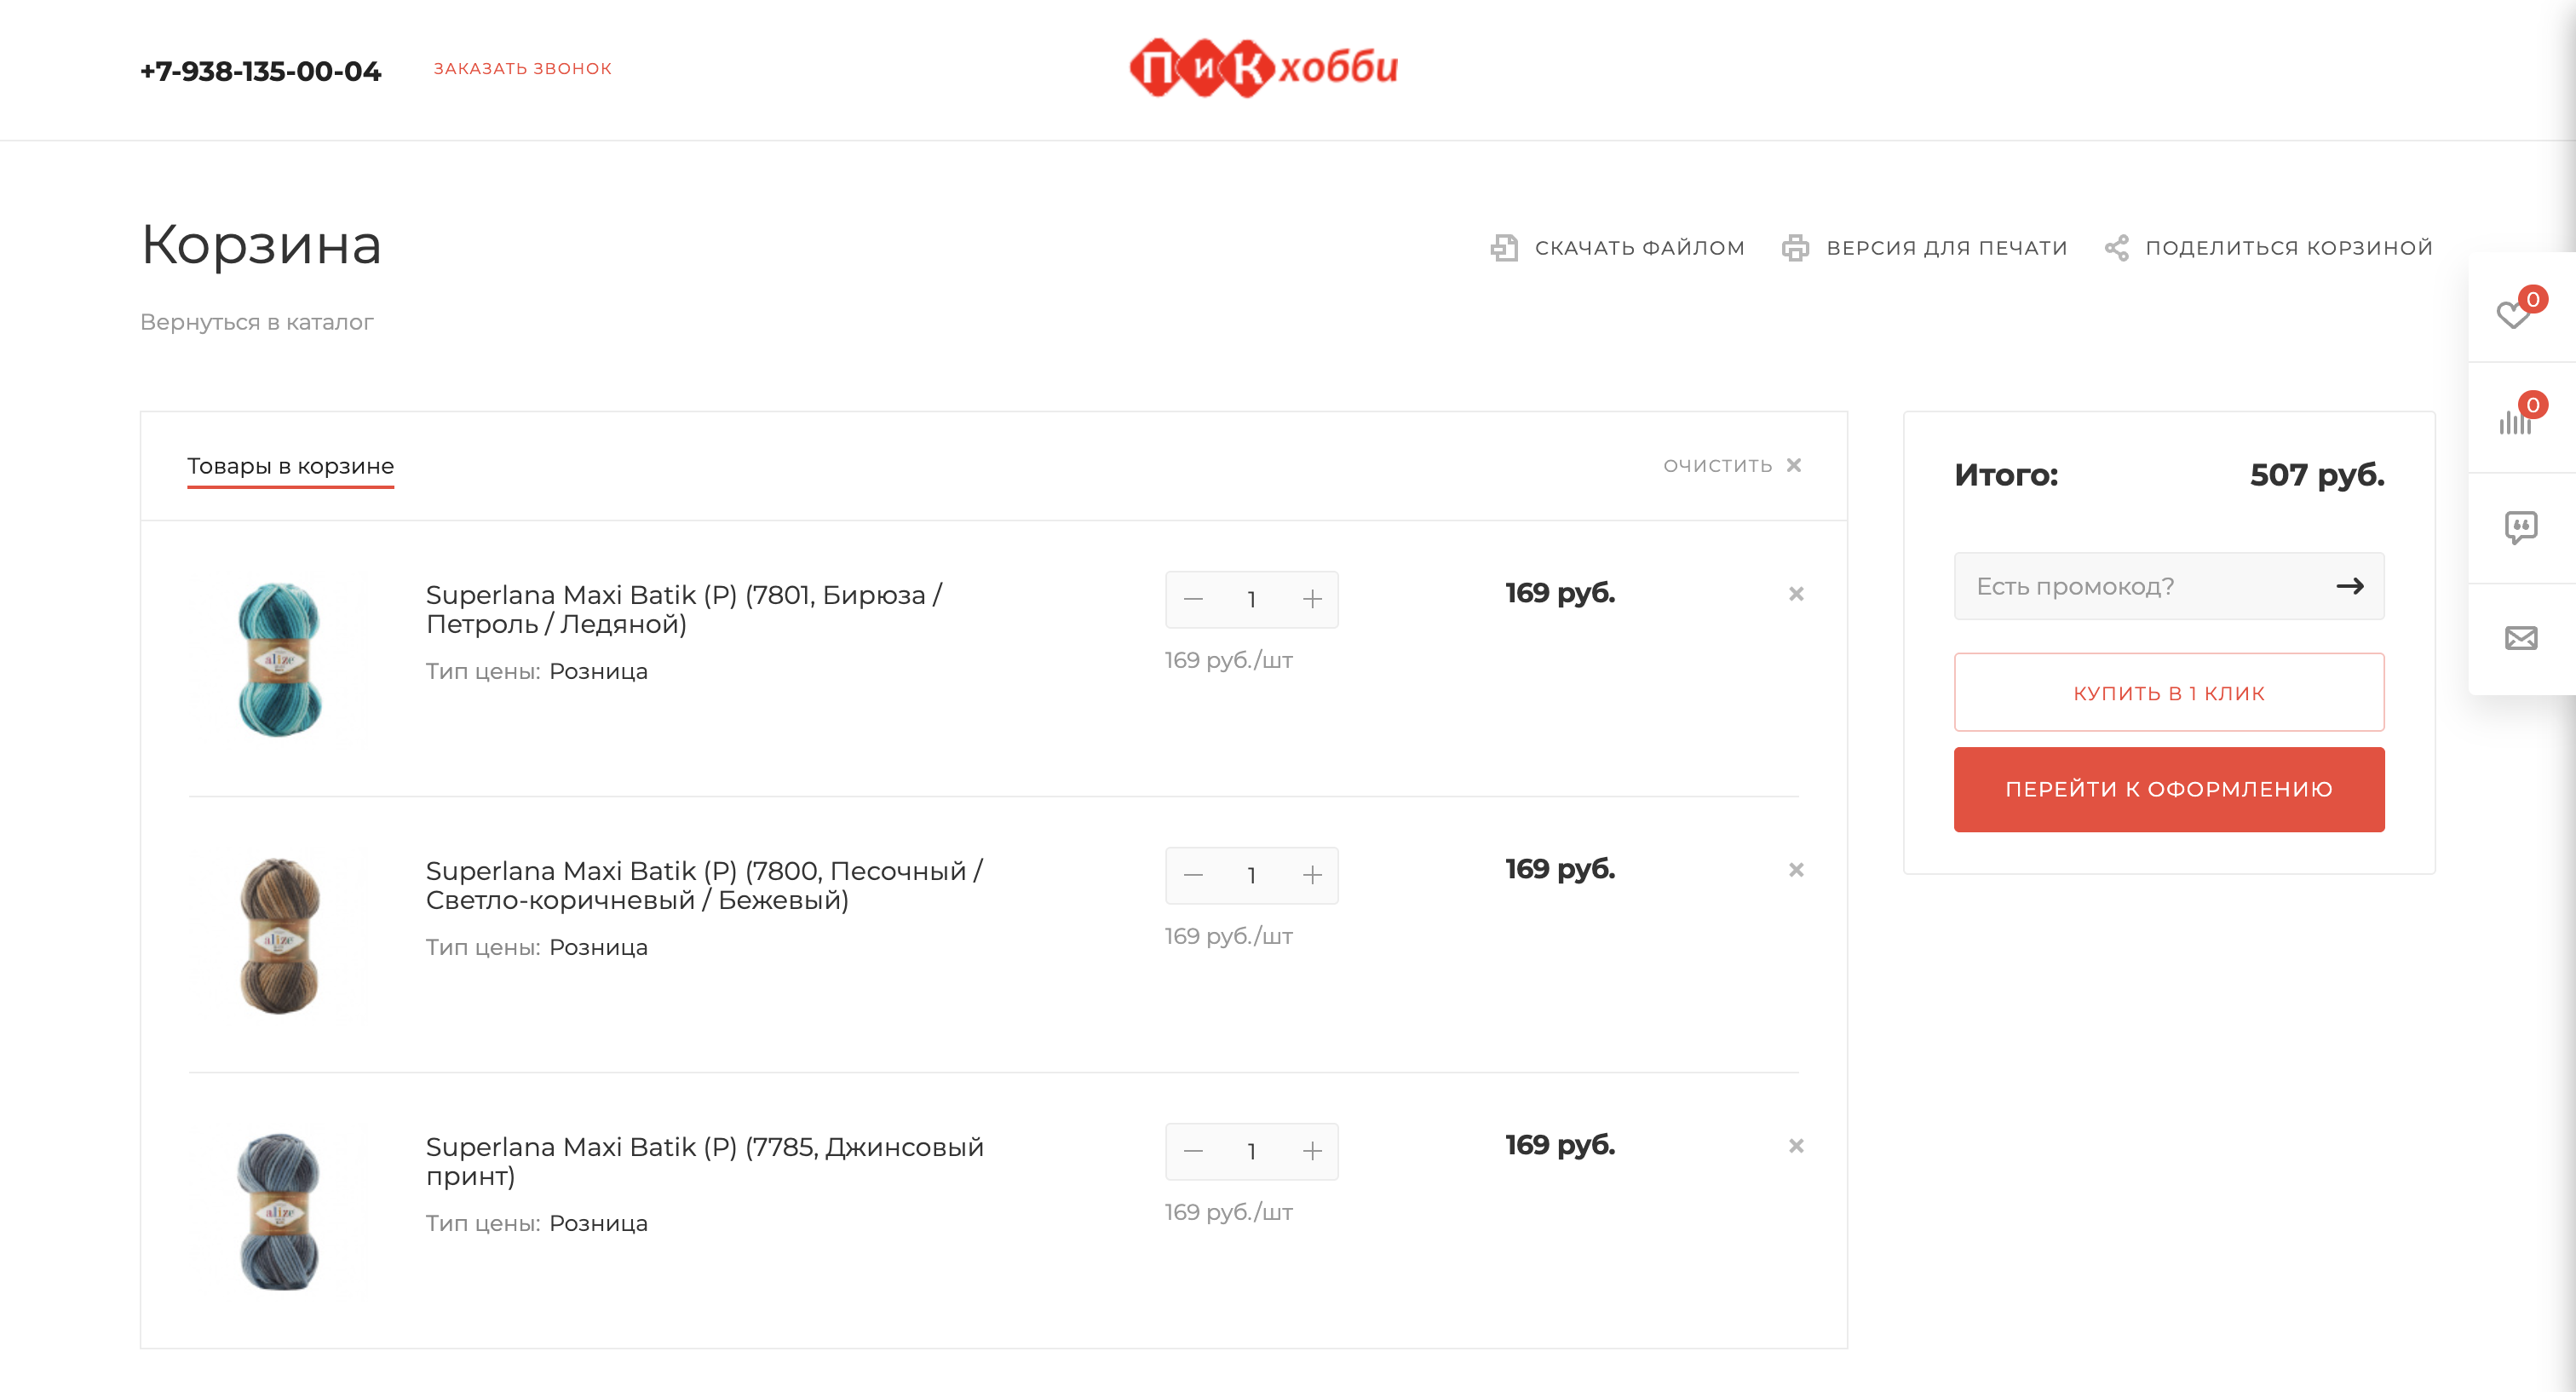This screenshot has height=1392, width=2576.
Task: Apply promo code with the arrow icon
Action: [2350, 586]
